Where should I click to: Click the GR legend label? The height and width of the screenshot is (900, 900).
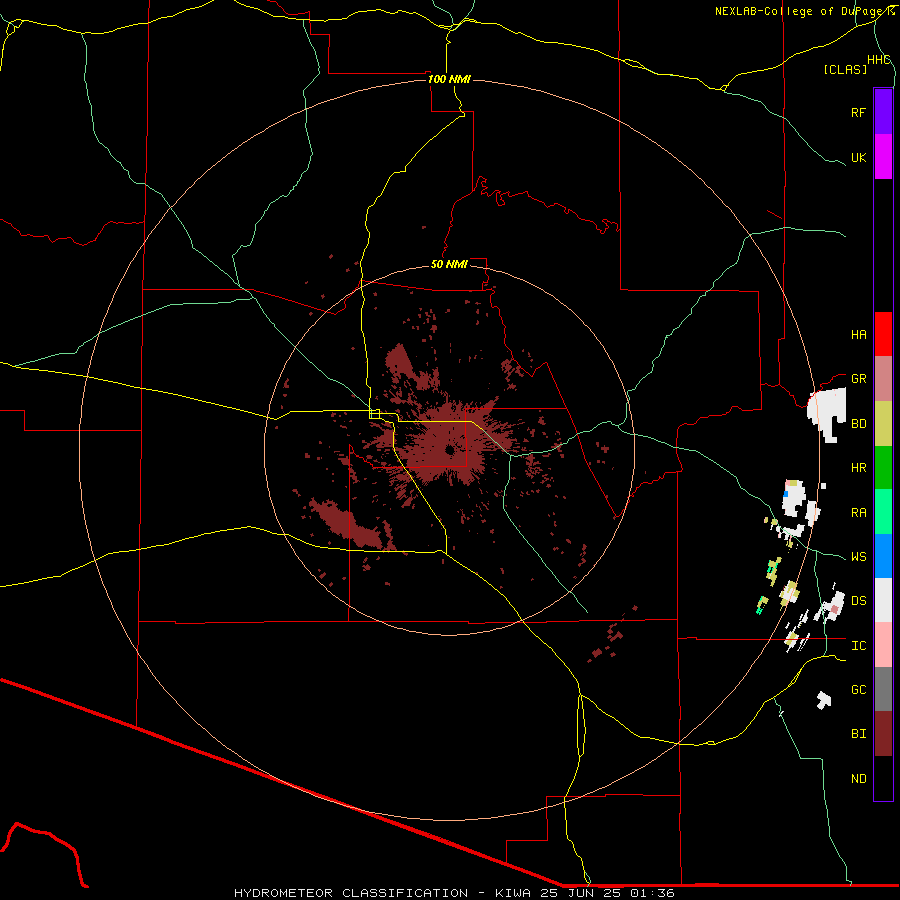[858, 379]
